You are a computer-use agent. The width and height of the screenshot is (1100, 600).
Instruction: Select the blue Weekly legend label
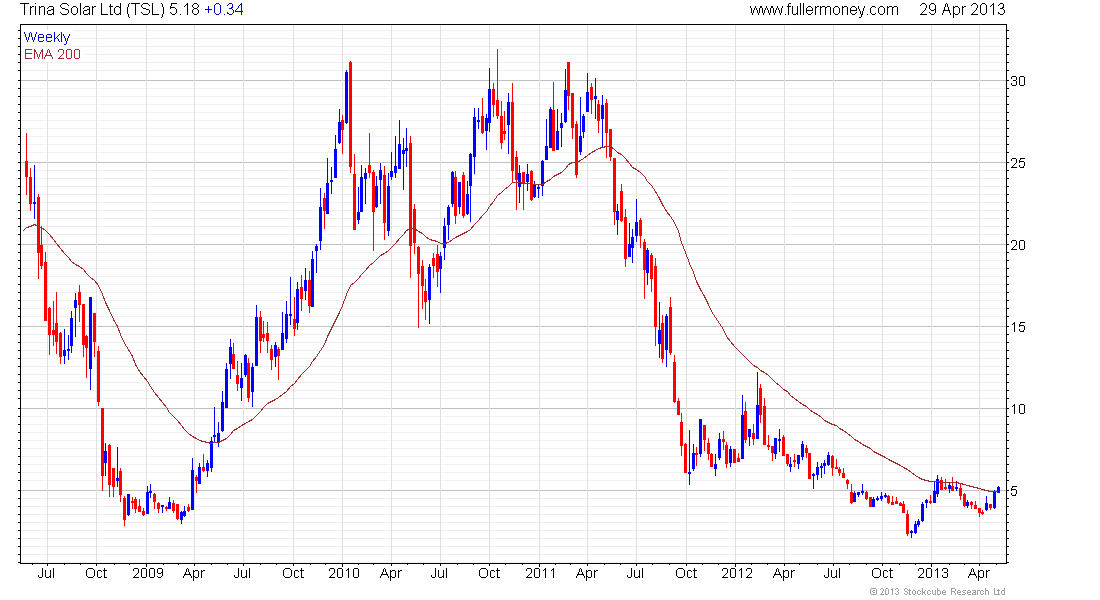click(47, 37)
